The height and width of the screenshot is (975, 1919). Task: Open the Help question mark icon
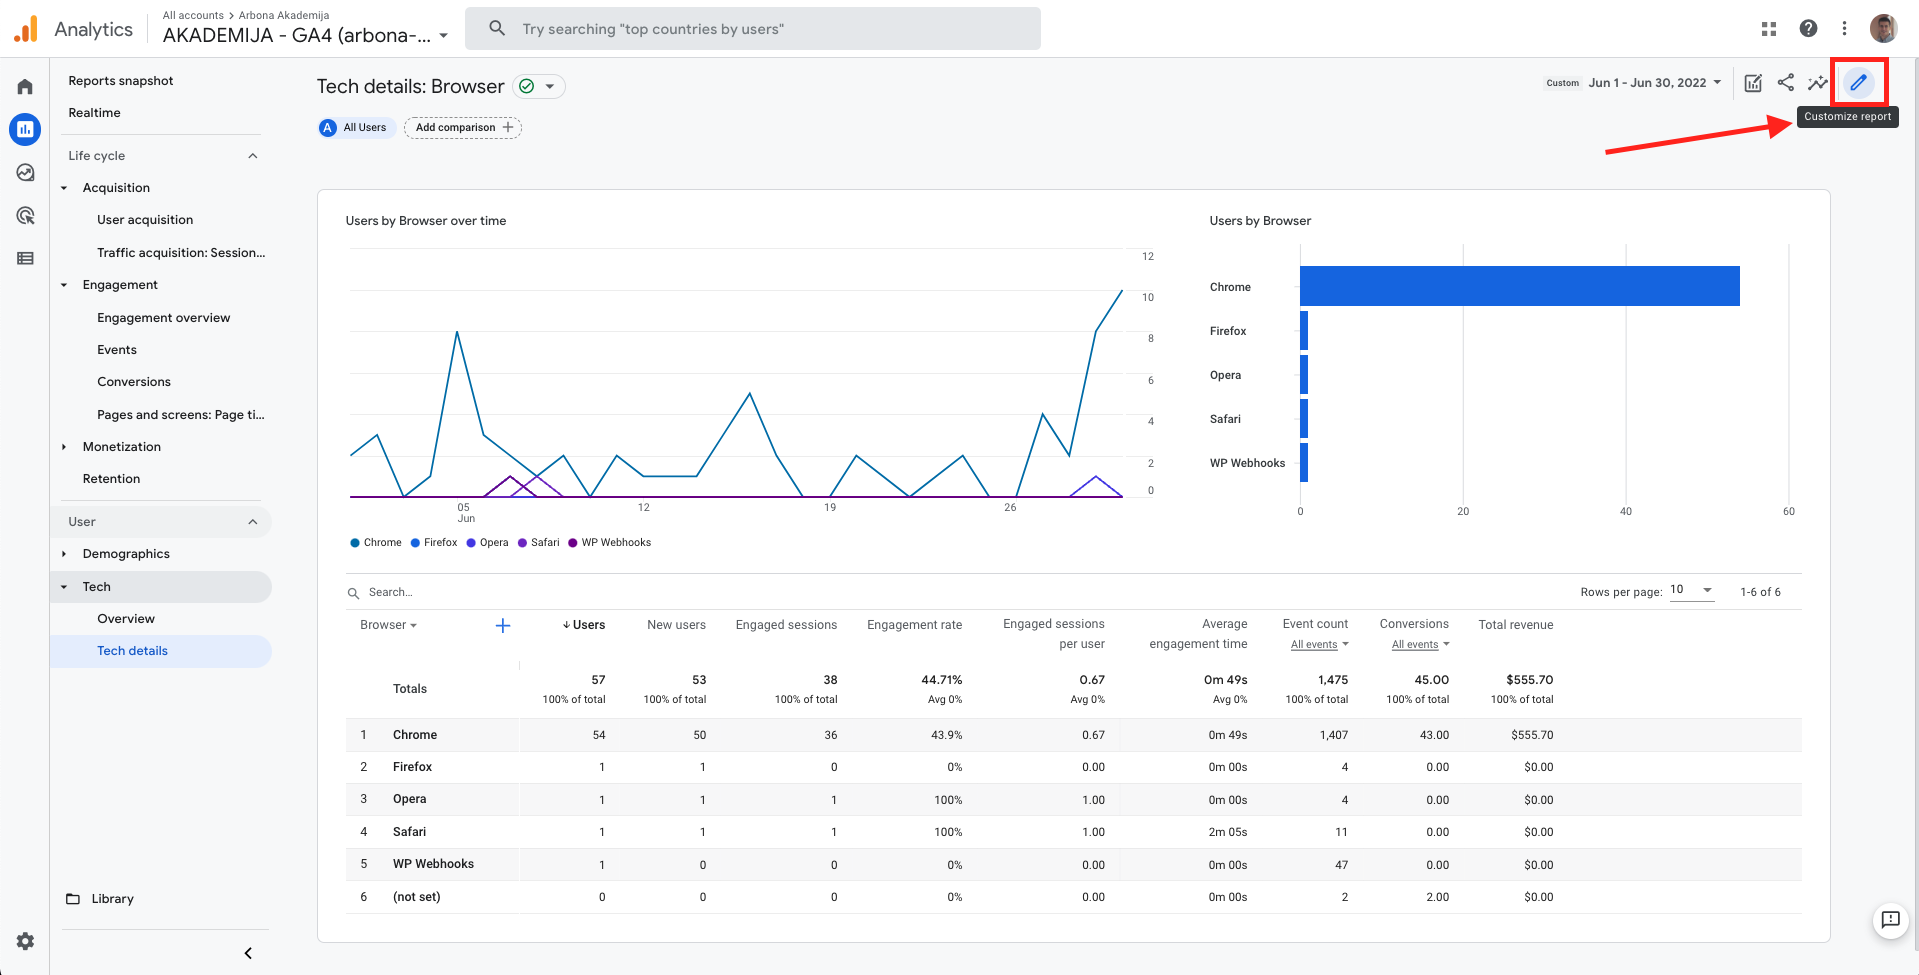pyautogui.click(x=1808, y=28)
